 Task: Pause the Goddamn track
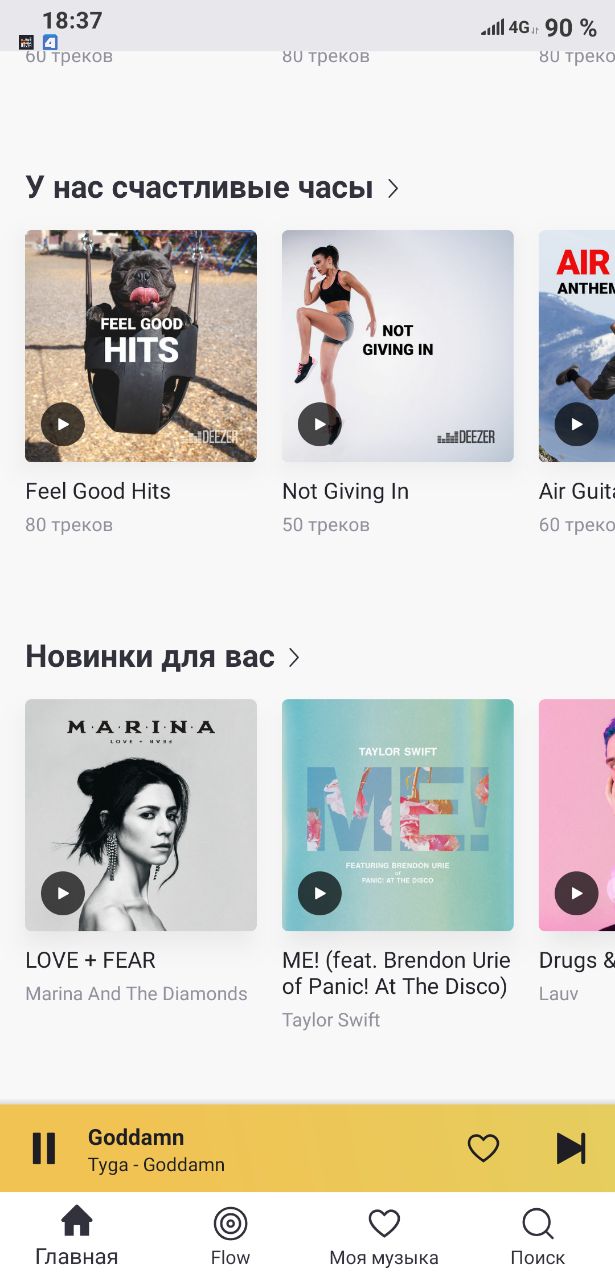click(x=44, y=1148)
